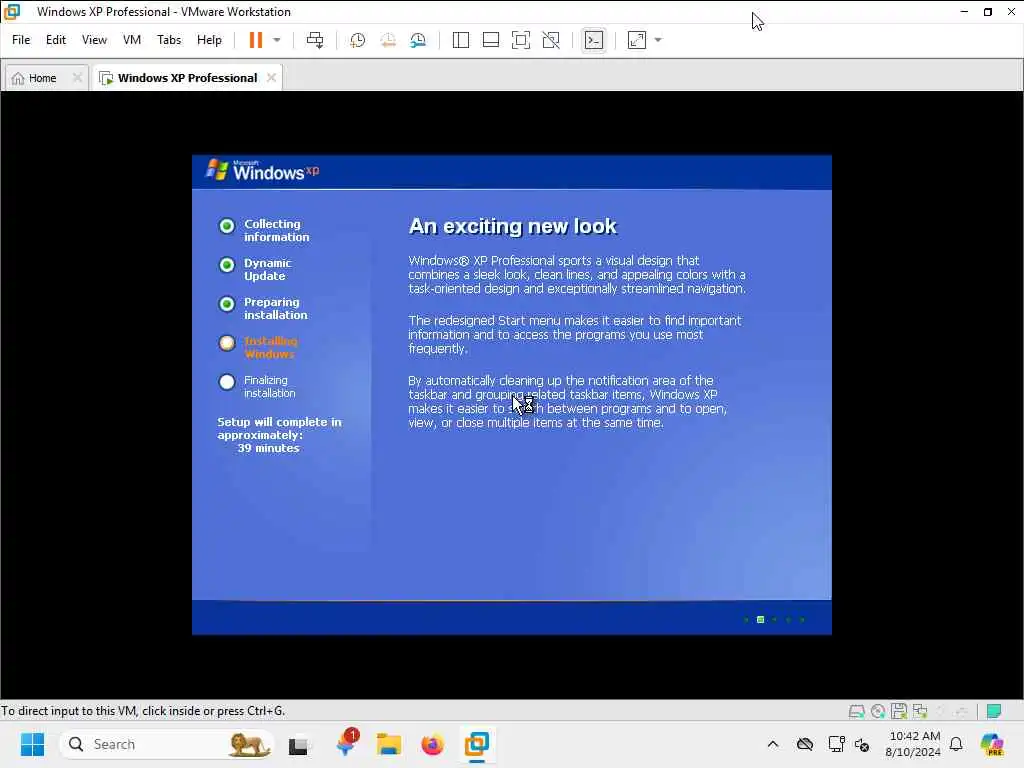1024x768 pixels.
Task: Open the taskbar app with the notification badge
Action: pyautogui.click(x=345, y=744)
